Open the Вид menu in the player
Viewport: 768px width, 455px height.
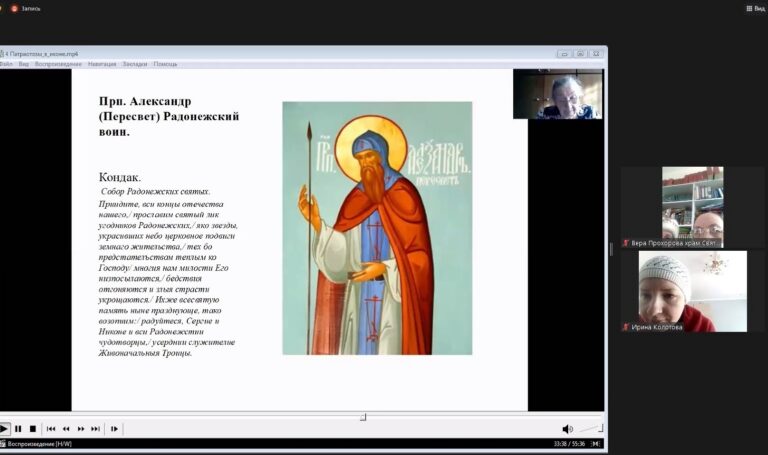tap(24, 64)
